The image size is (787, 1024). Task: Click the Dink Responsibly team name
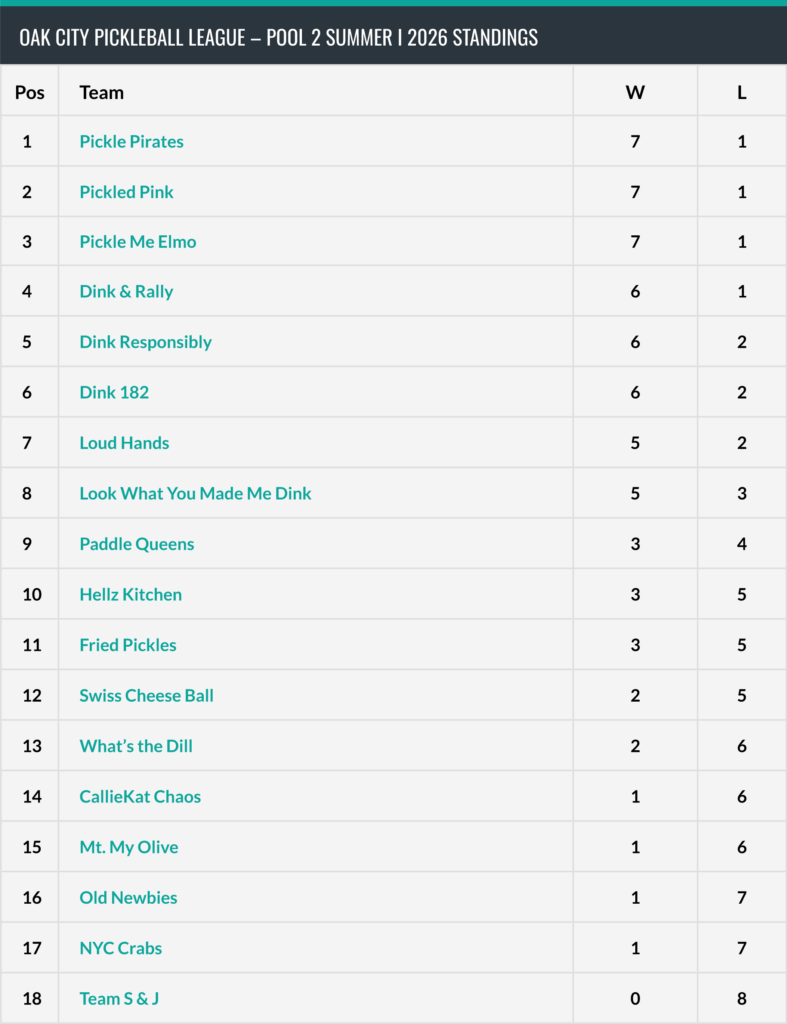(146, 342)
